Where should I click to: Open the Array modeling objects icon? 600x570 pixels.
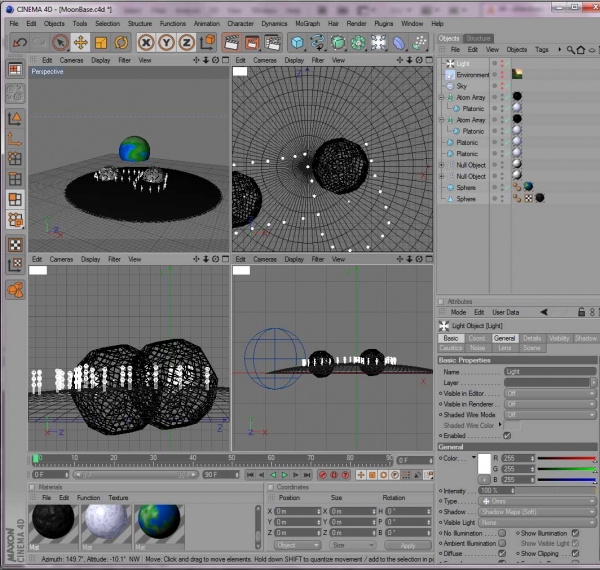coord(358,42)
